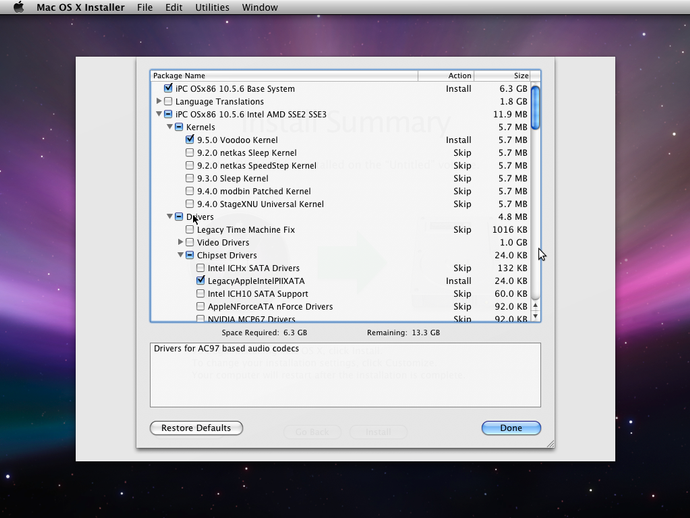The image size is (690, 518).
Task: Click the scrollbar down arrow
Action: pos(536,316)
